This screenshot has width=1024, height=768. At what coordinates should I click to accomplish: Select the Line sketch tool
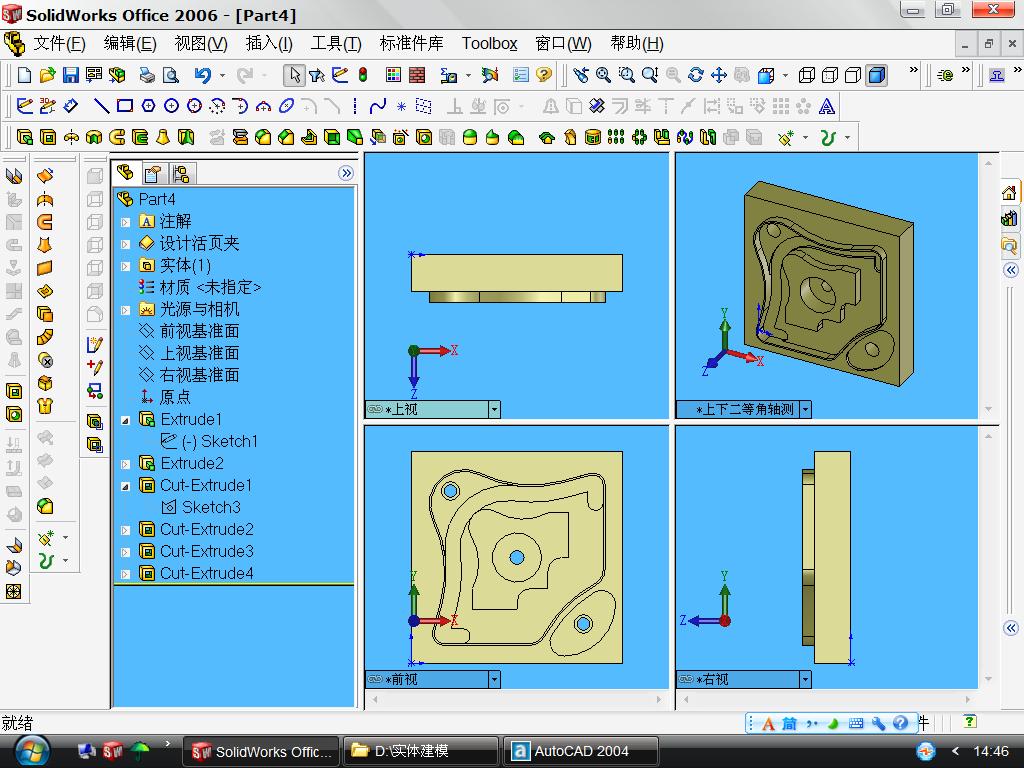[x=101, y=106]
